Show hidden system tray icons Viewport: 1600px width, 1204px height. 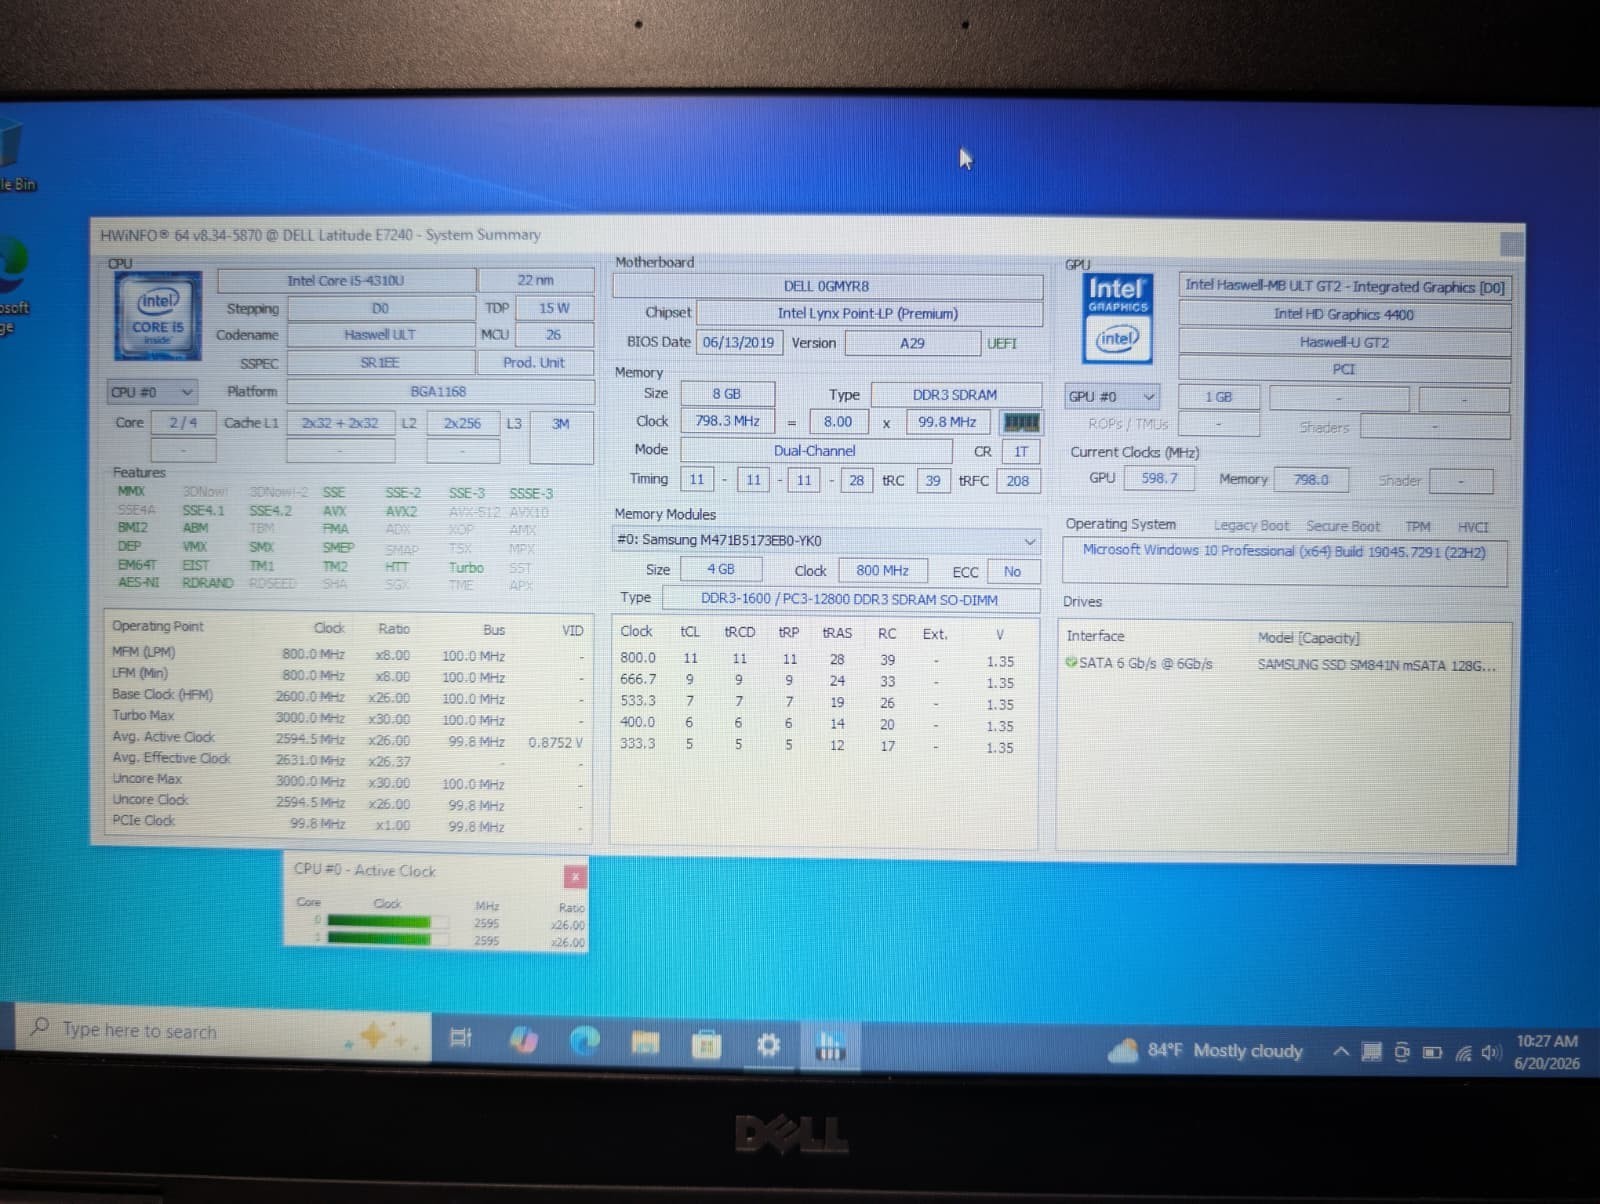point(1341,1052)
